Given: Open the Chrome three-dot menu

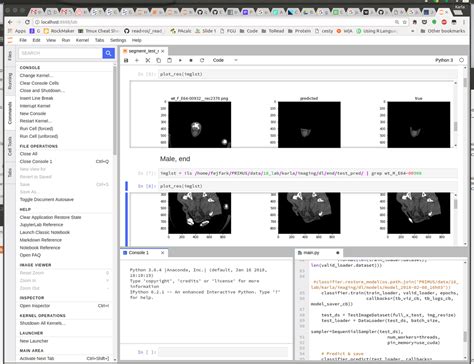Looking at the screenshot, I should (x=464, y=22).
